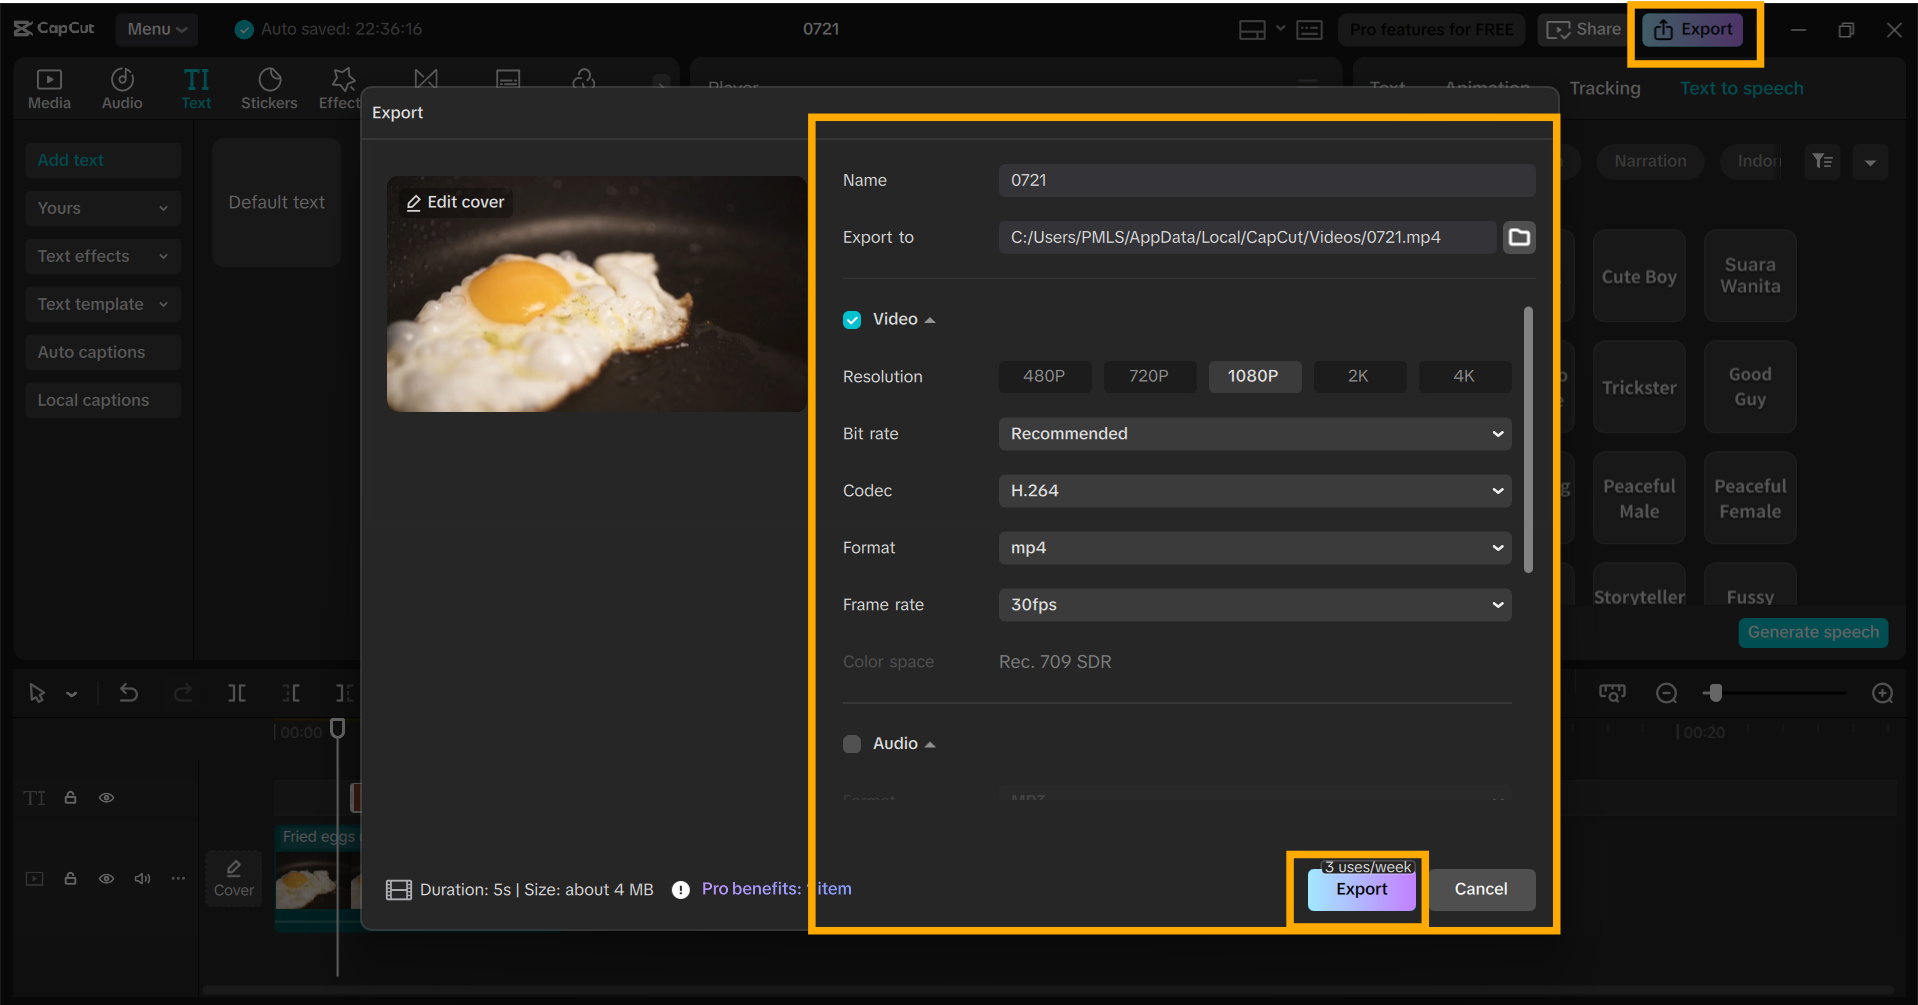Image resolution: width=1918 pixels, height=1005 pixels.
Task: Click the timeline zoom slider handle
Action: tap(1716, 693)
